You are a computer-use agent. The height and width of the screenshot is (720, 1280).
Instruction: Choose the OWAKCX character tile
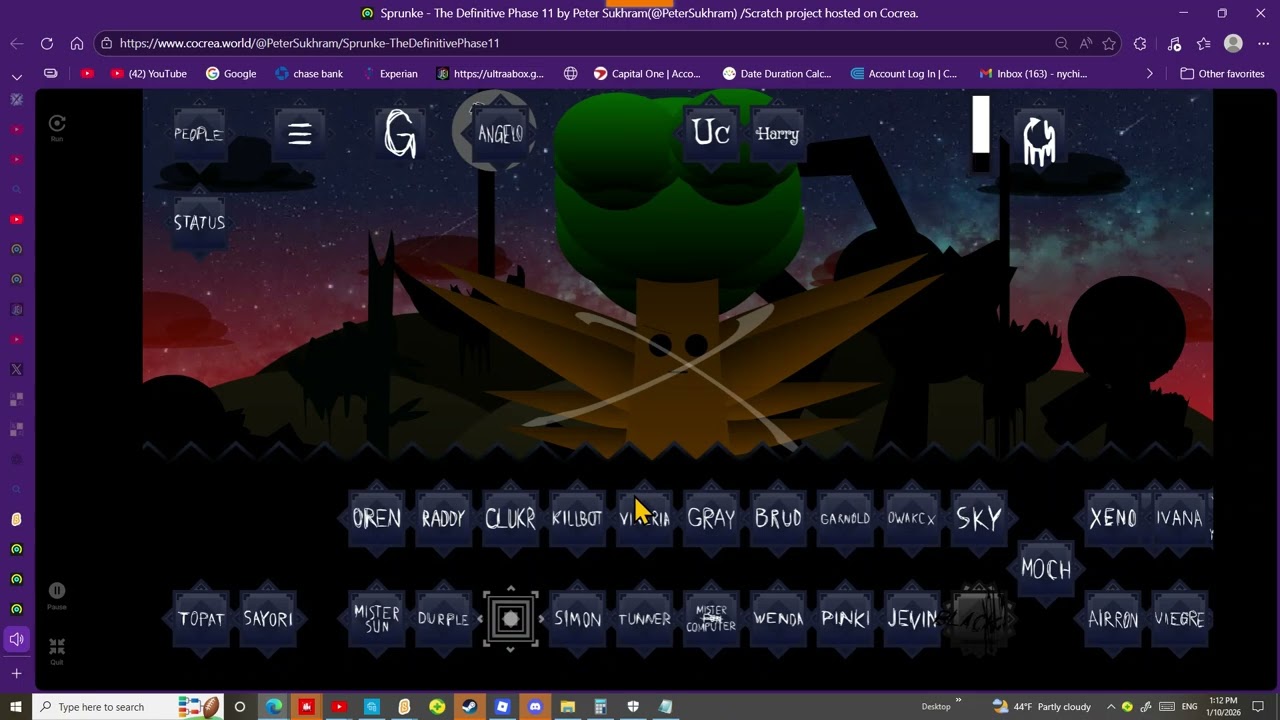(912, 518)
